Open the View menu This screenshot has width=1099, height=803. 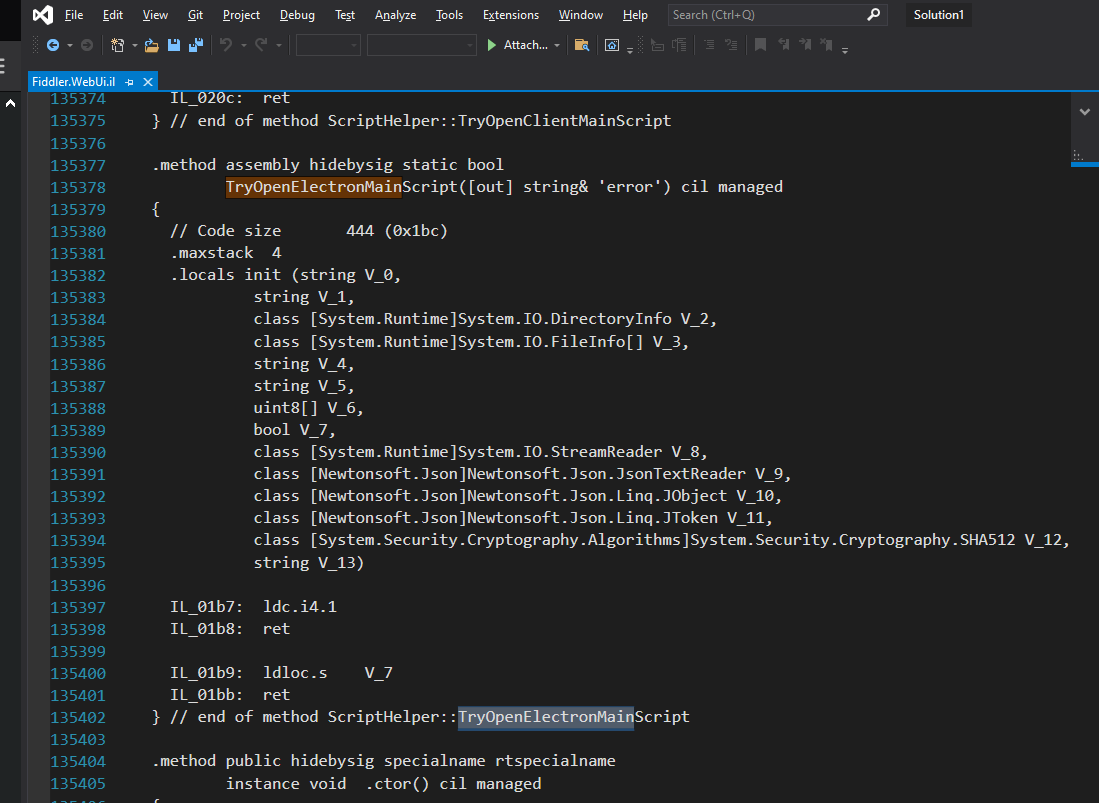tap(155, 15)
